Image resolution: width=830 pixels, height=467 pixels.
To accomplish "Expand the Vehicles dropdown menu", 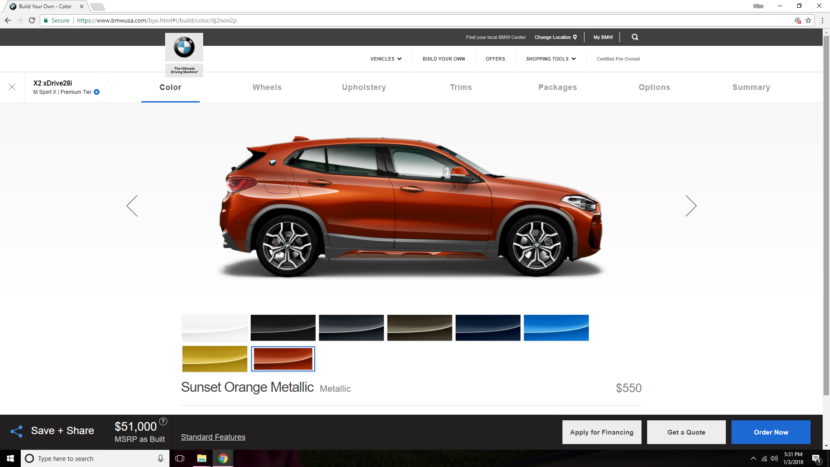I will pos(386,59).
